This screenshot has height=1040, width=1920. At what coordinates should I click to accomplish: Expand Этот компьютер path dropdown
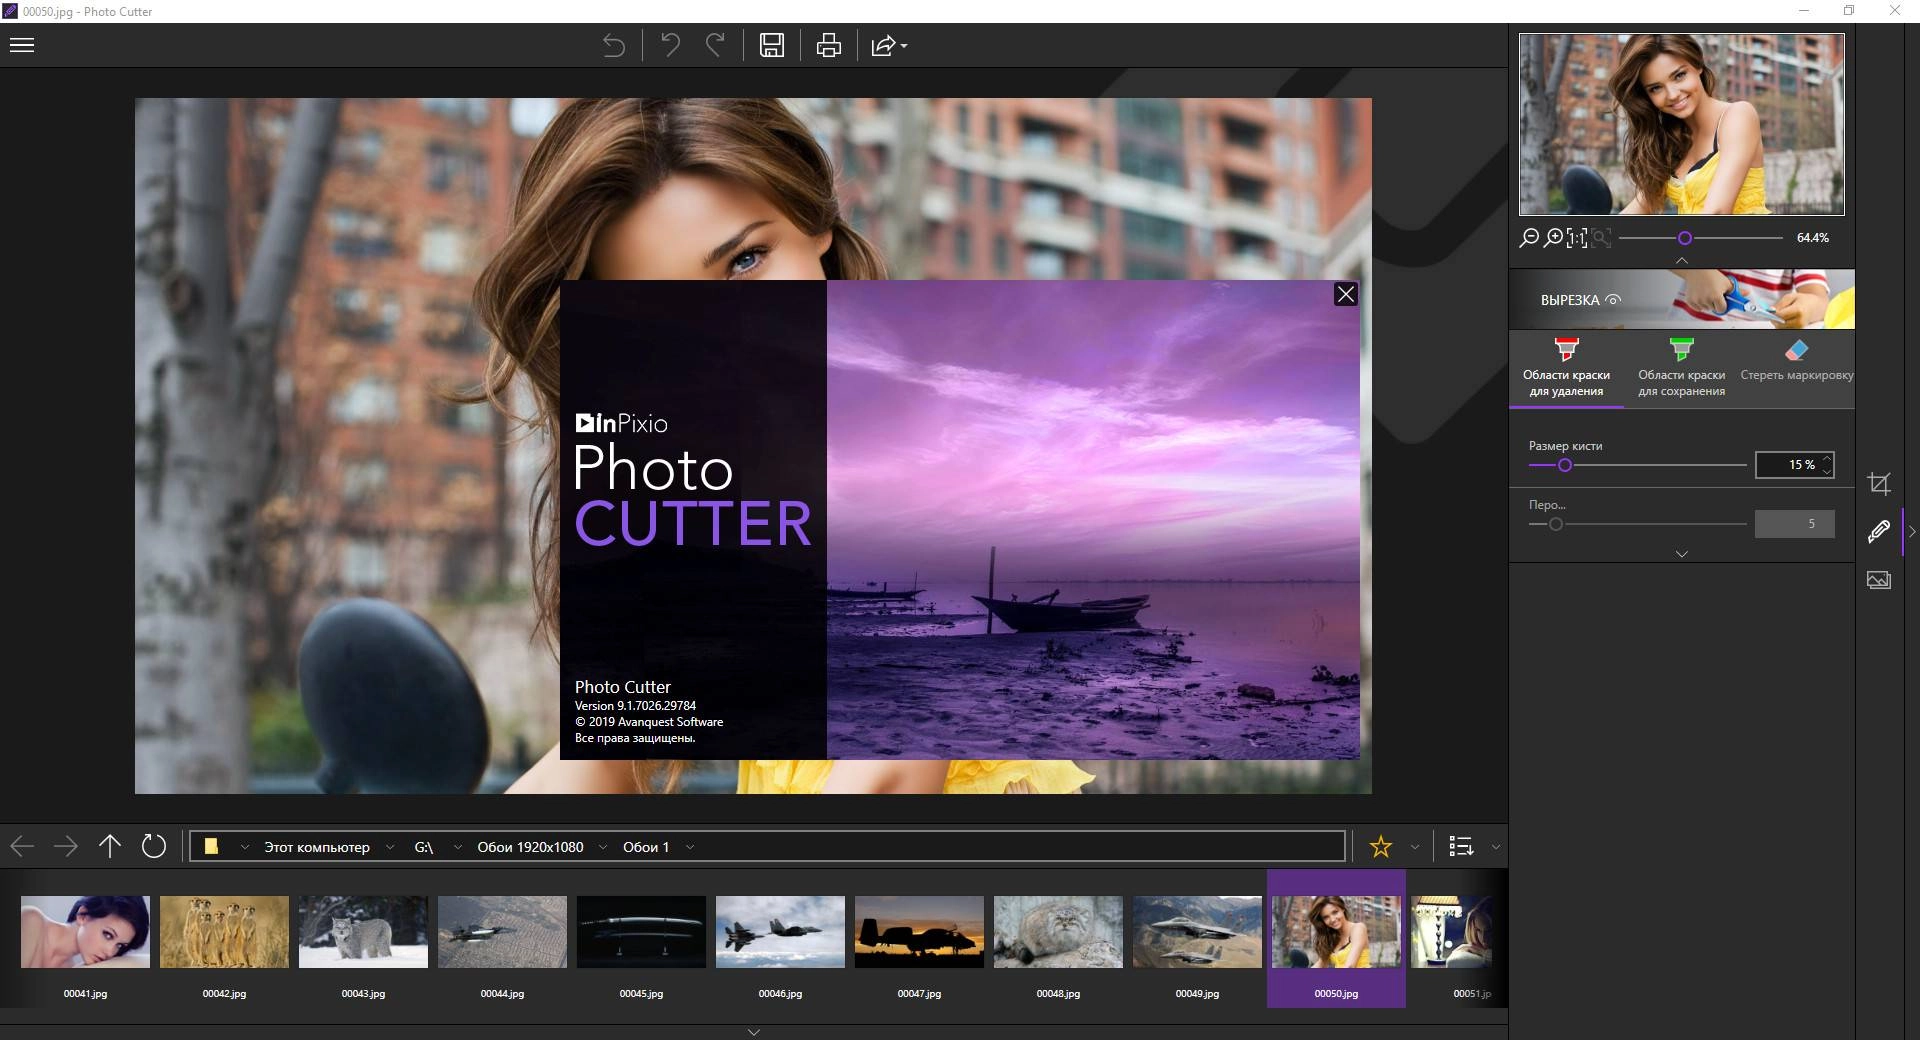[x=390, y=847]
